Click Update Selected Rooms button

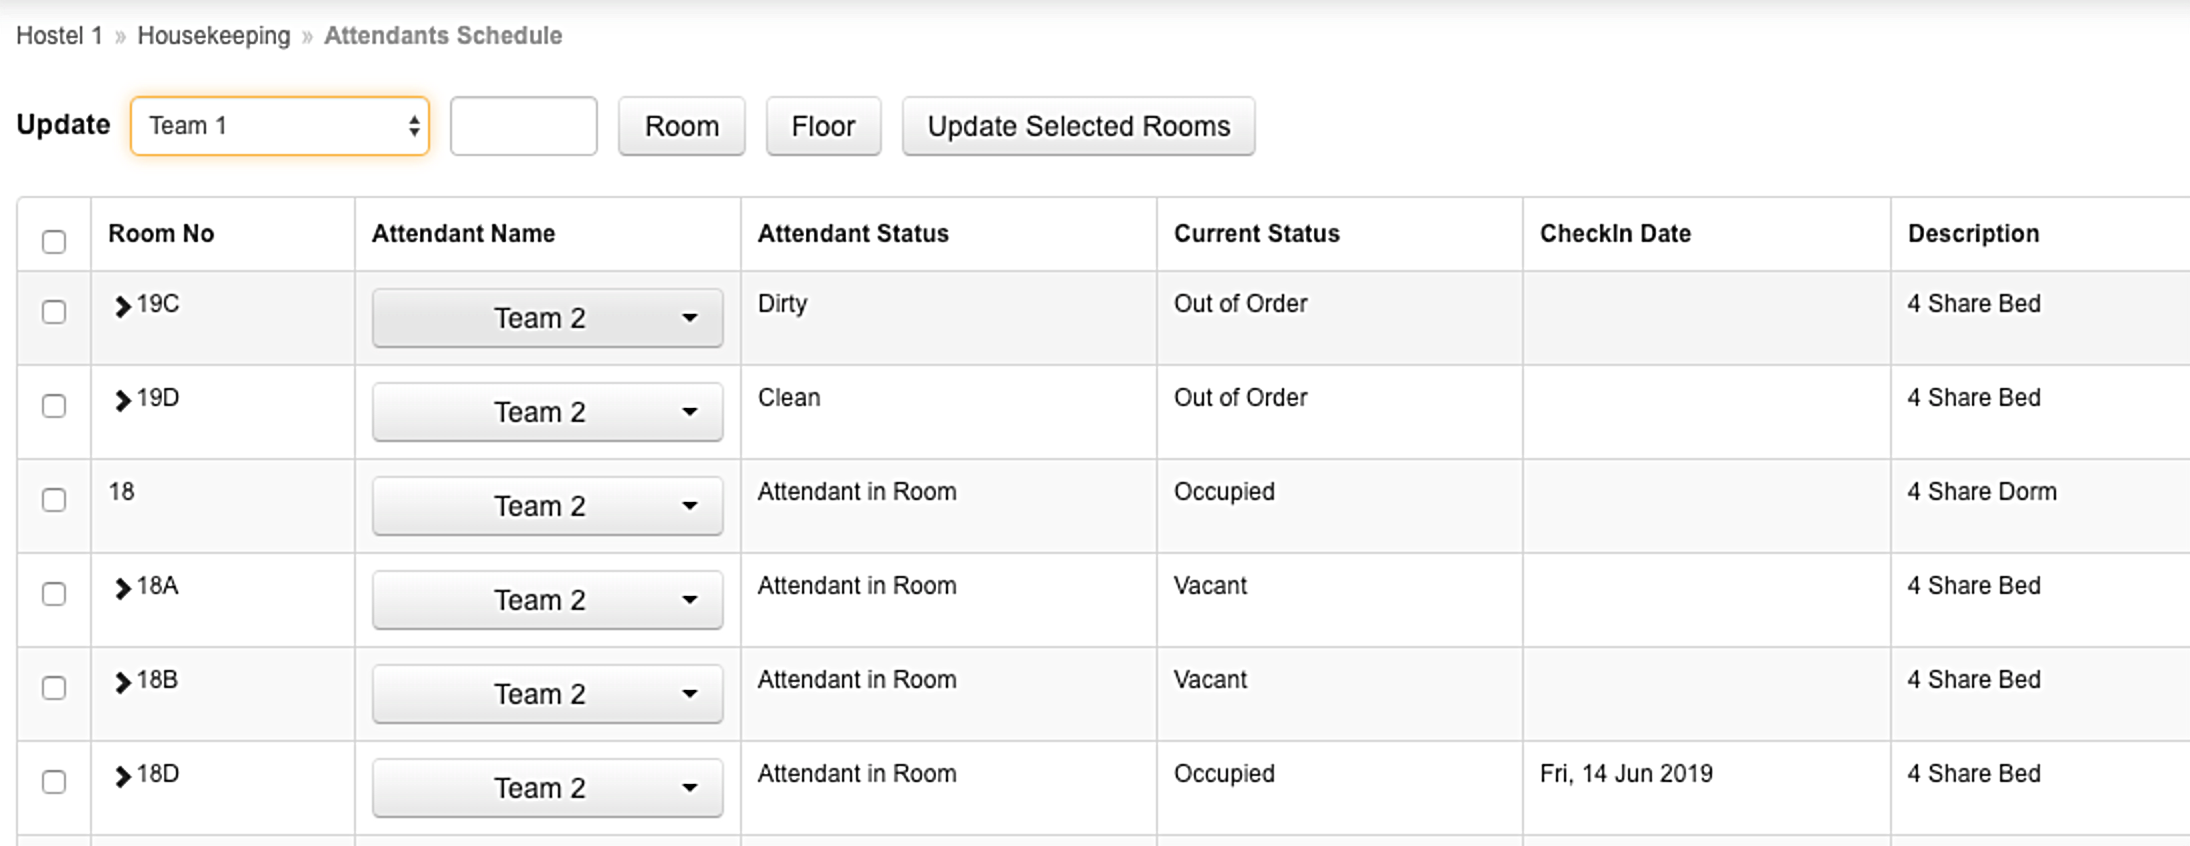pos(1078,126)
